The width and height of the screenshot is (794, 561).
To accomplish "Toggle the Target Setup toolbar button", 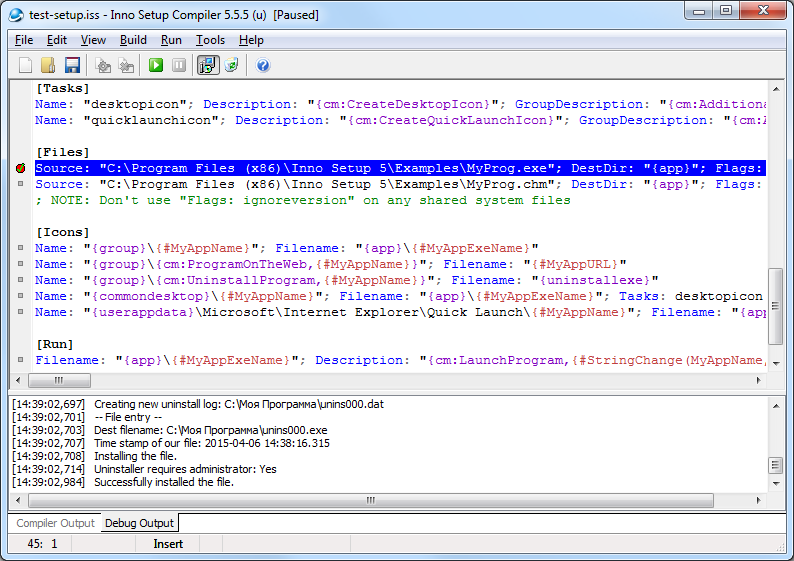I will [x=208, y=65].
